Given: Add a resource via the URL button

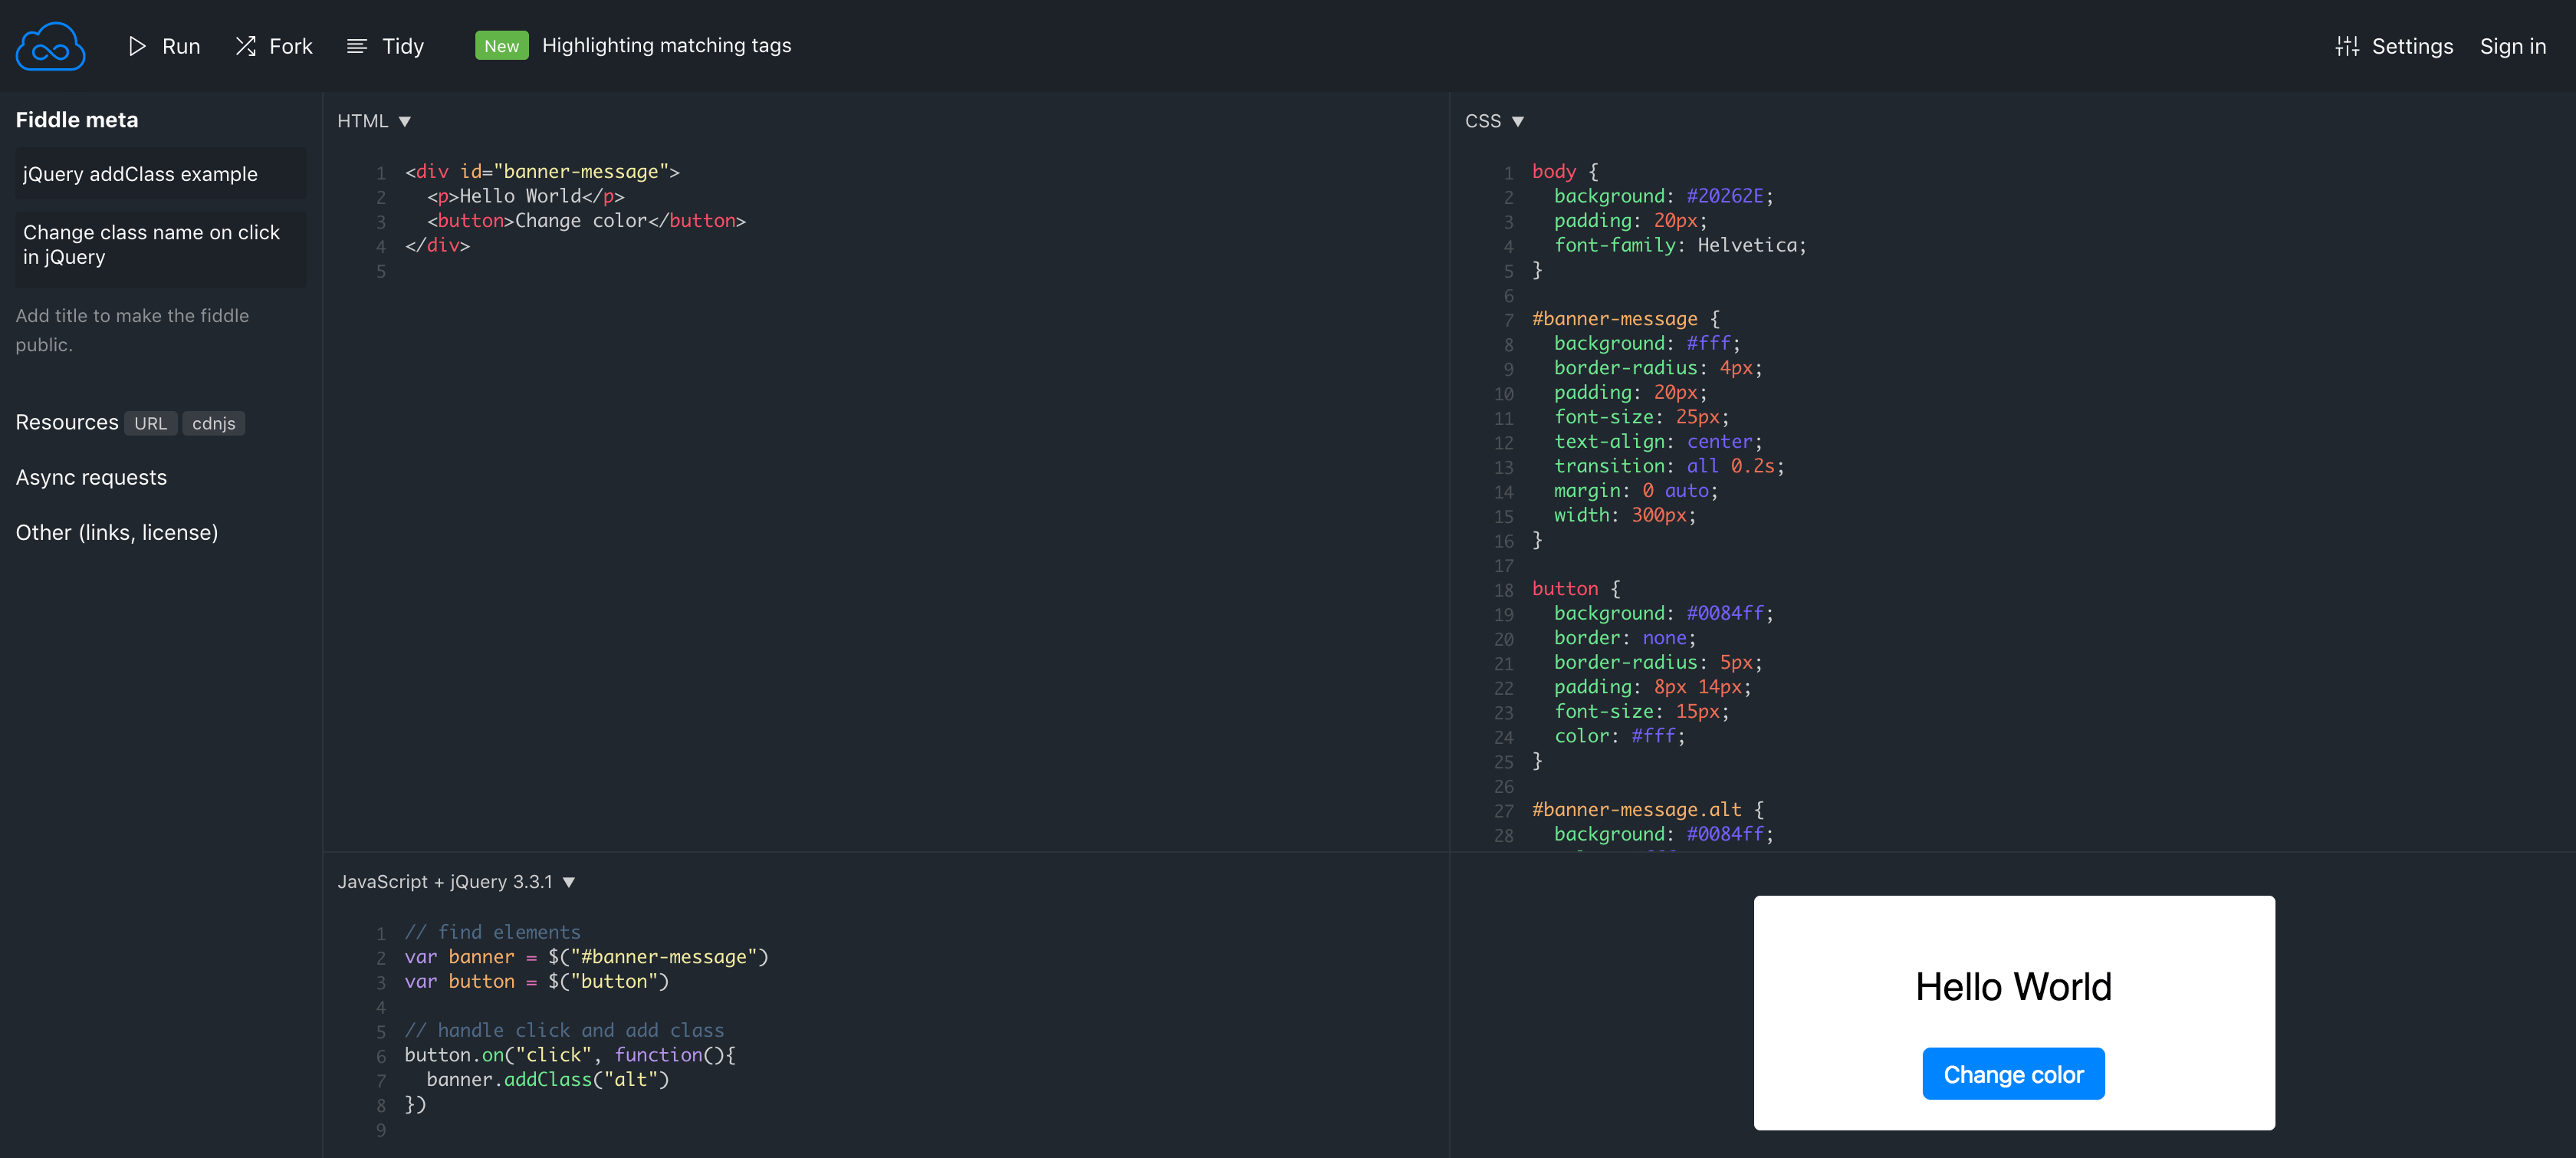Looking at the screenshot, I should (150, 423).
